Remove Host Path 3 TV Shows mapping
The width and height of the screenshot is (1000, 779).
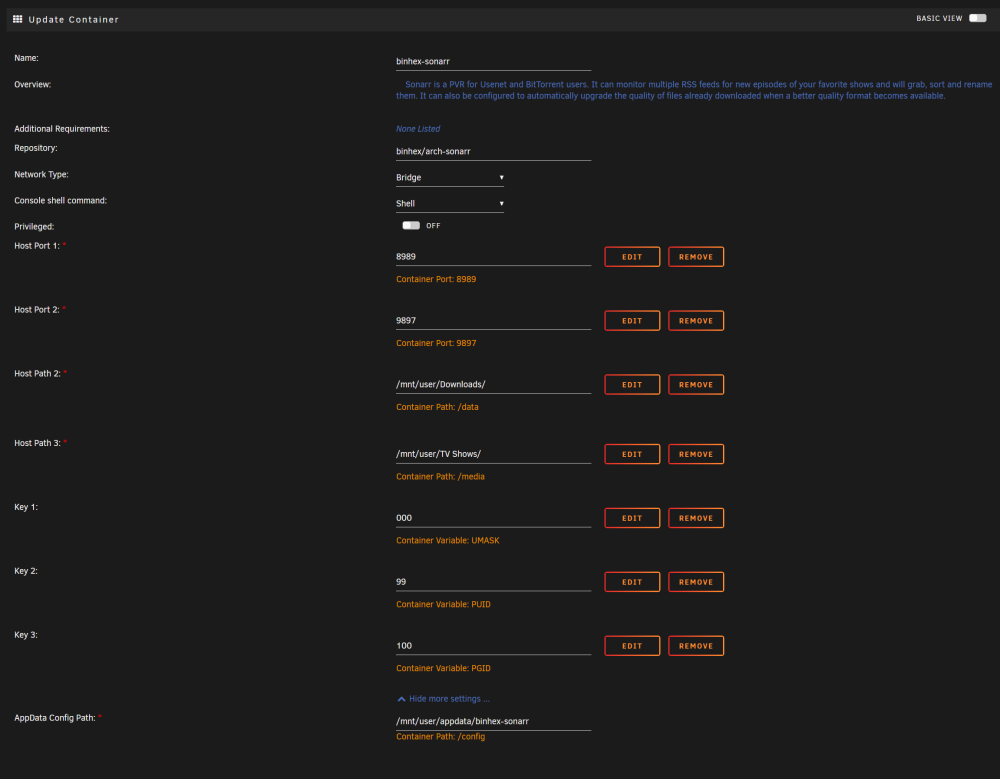tap(696, 454)
